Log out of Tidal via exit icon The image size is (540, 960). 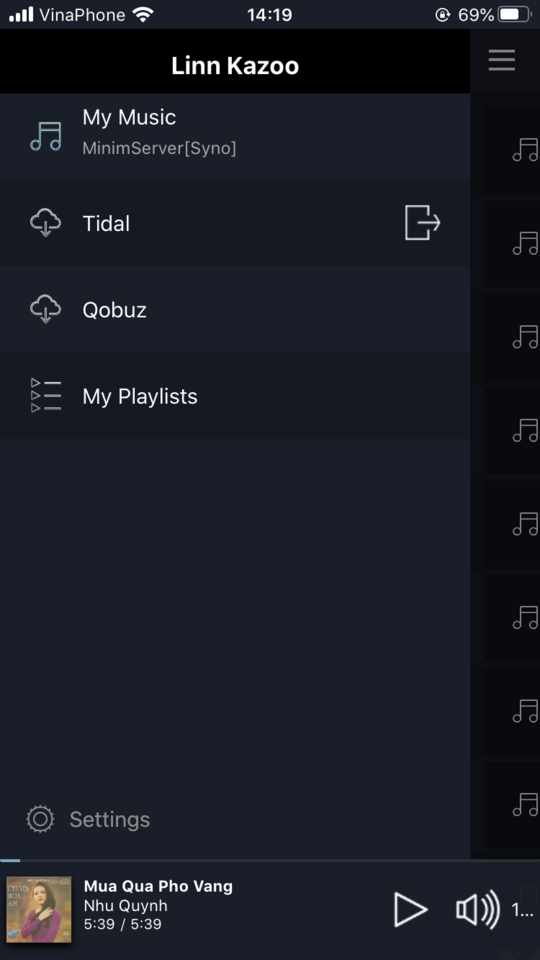click(422, 223)
